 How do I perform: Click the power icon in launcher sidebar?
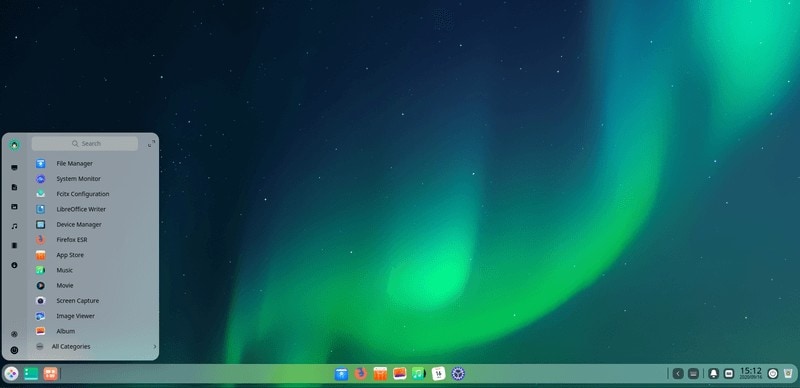click(x=14, y=350)
